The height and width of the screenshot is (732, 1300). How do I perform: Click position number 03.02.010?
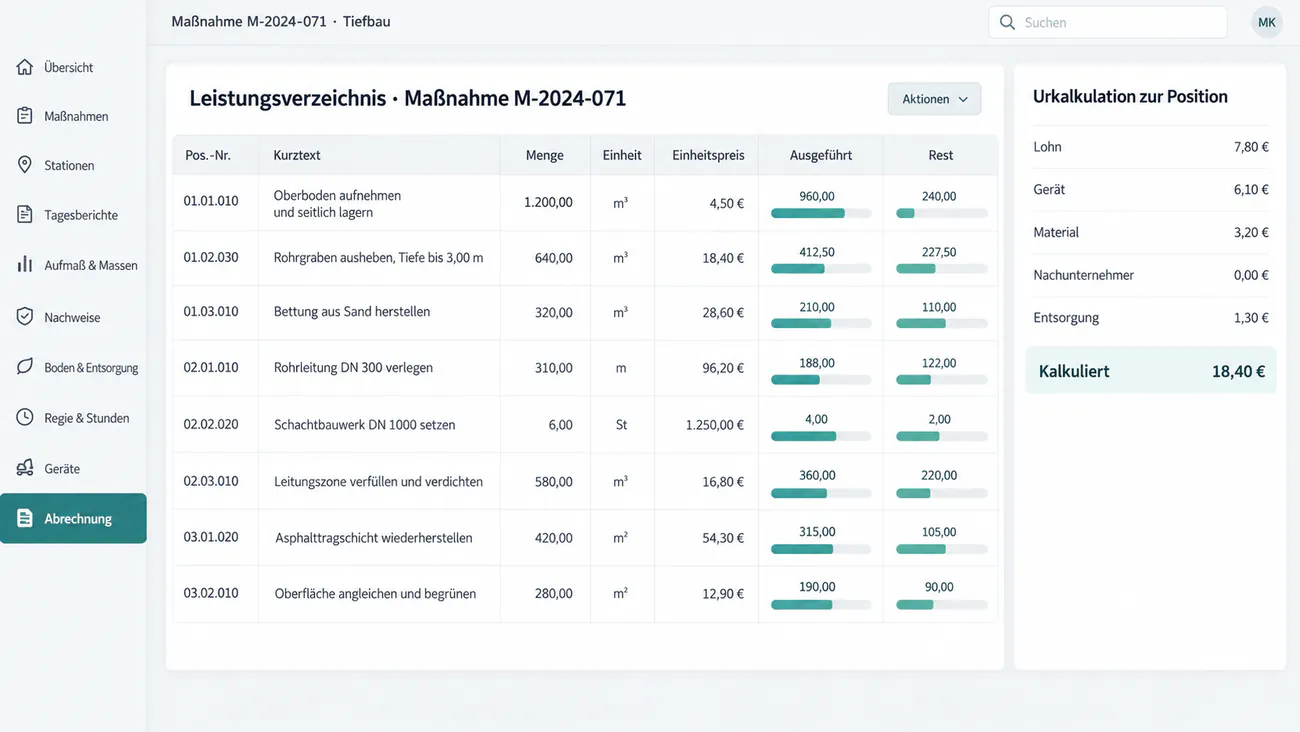coord(211,593)
